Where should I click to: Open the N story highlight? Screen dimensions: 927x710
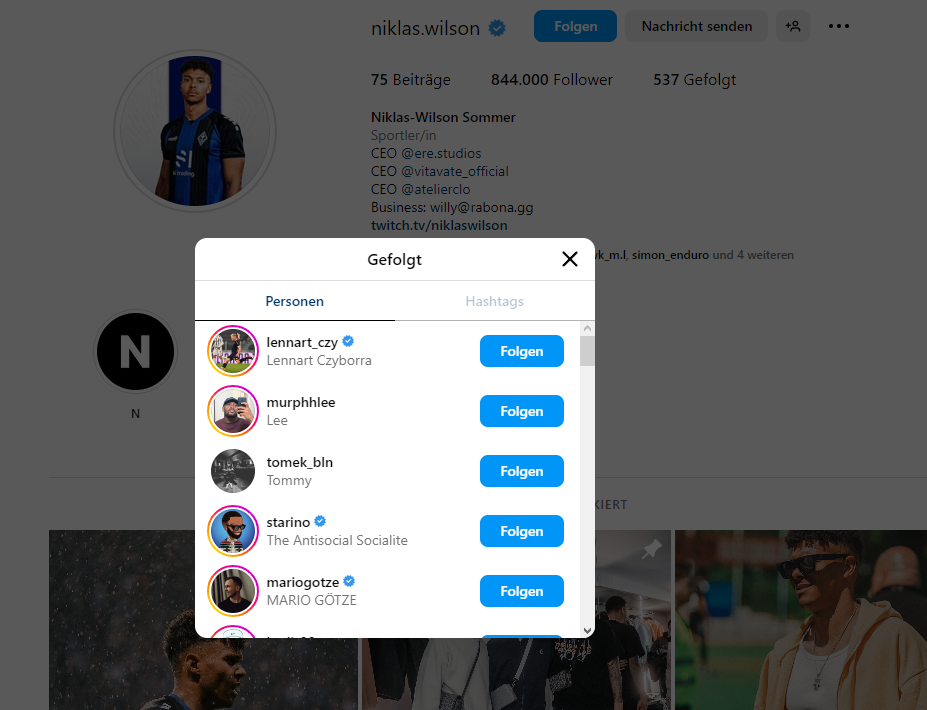point(135,352)
